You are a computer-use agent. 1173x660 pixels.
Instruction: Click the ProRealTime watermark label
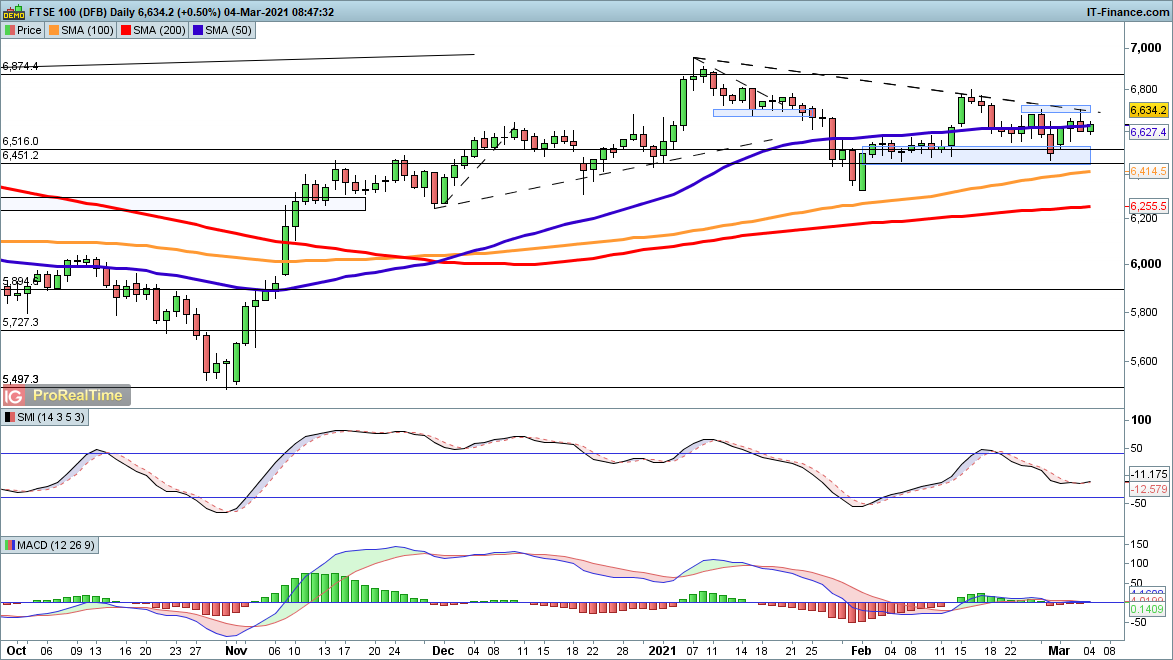point(78,395)
